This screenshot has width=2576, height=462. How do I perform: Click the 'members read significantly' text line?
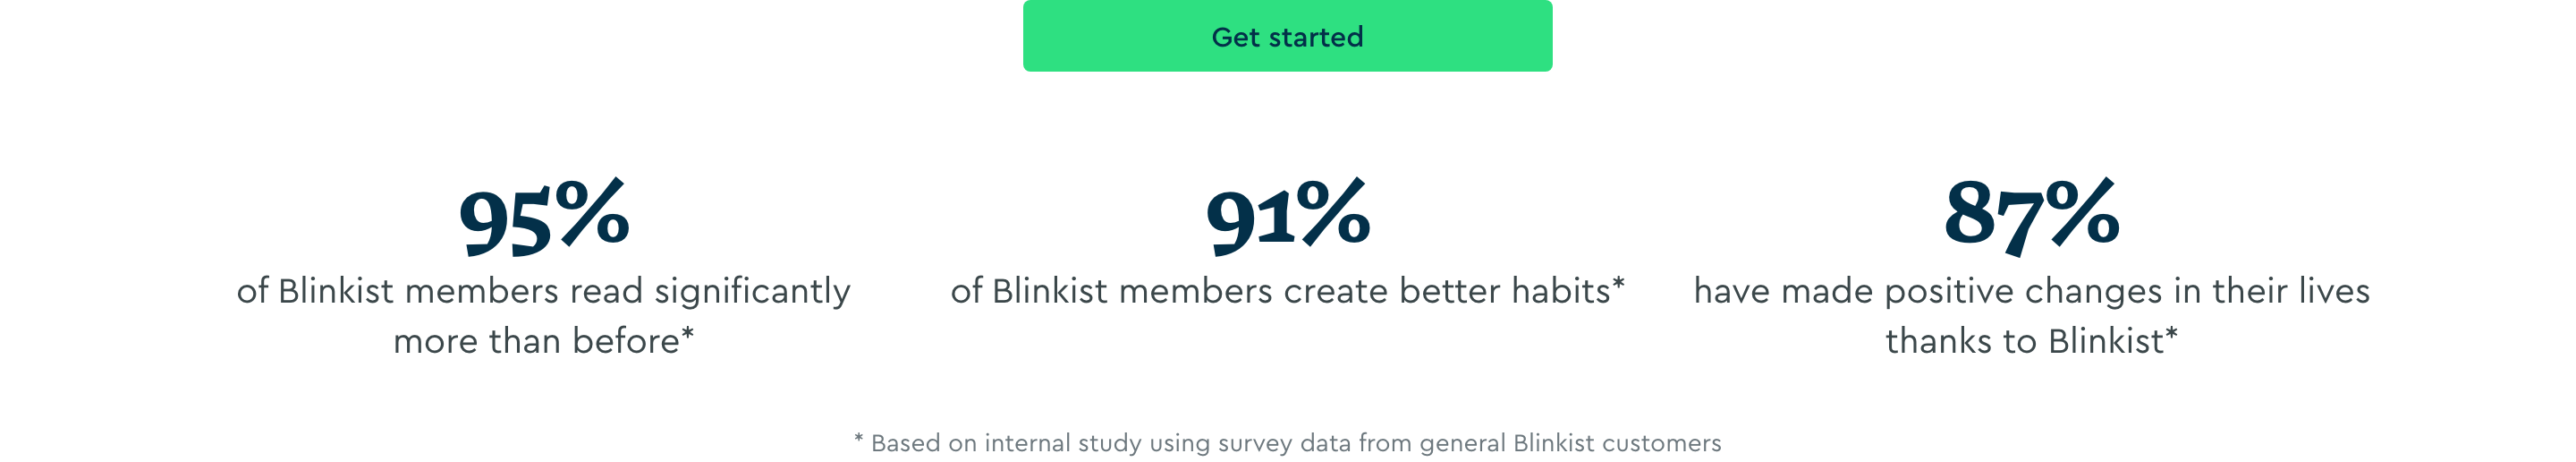[x=543, y=291]
